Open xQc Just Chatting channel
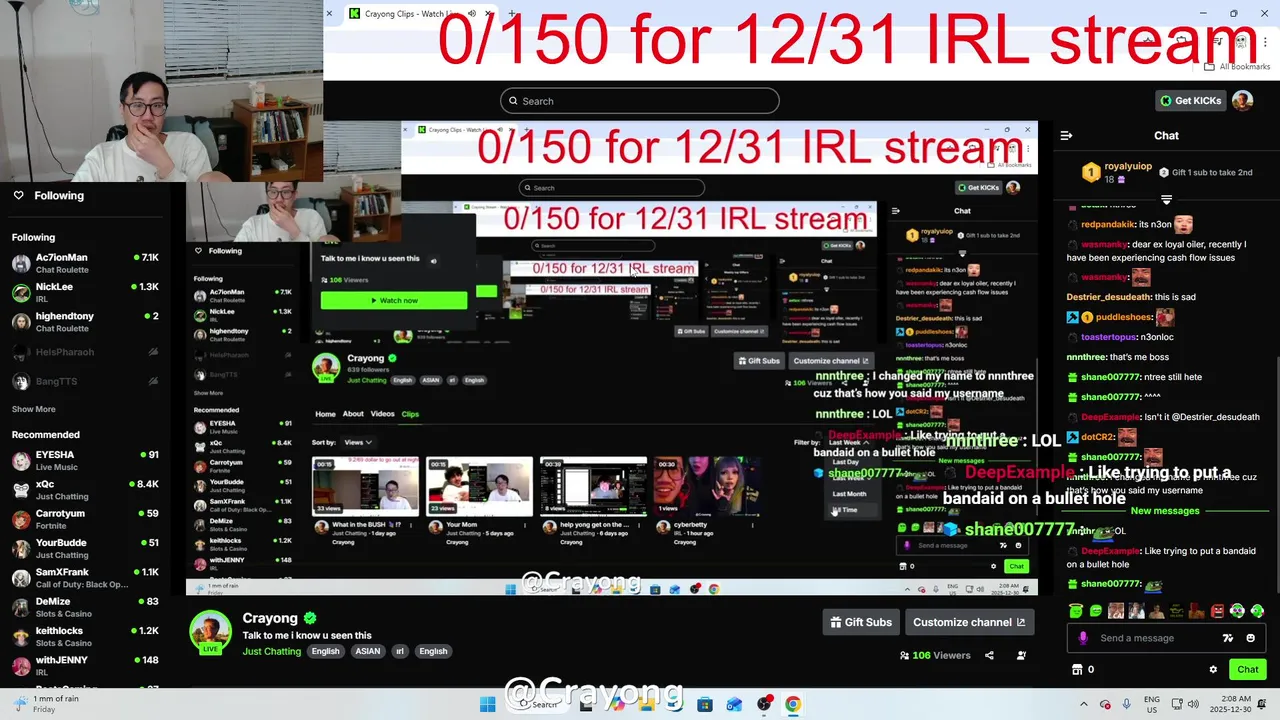Screen dimensions: 1280x720 tap(85, 490)
